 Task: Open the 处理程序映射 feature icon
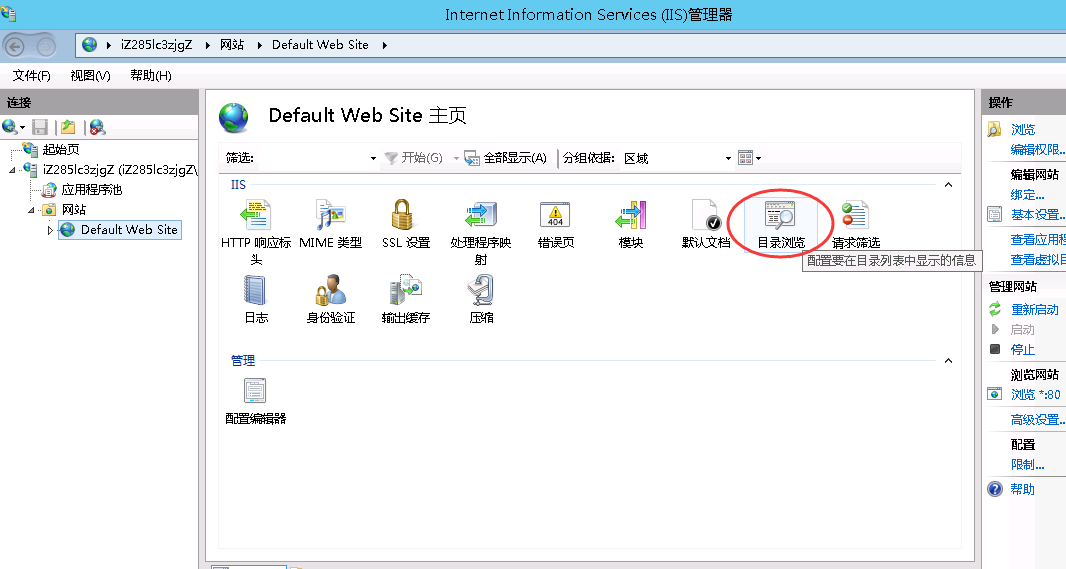tap(481, 216)
